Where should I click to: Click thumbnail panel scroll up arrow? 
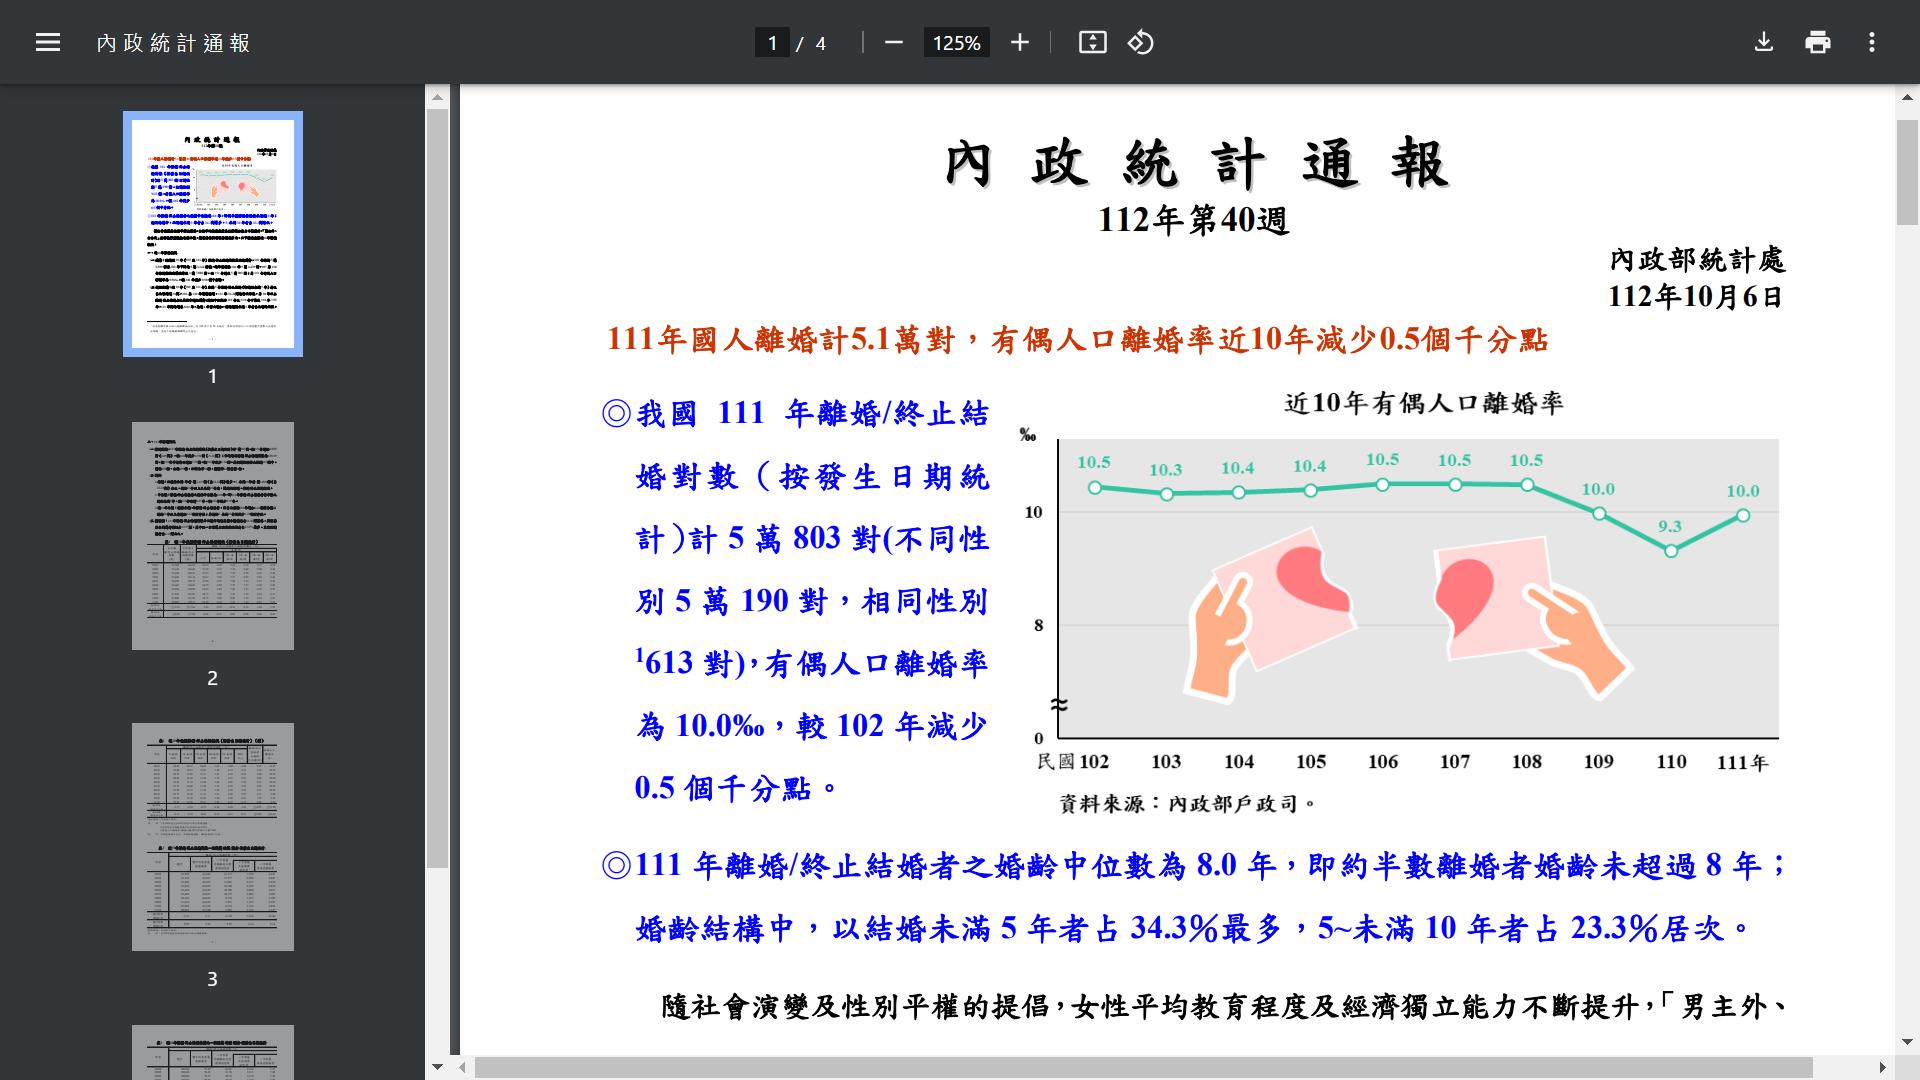[437, 98]
